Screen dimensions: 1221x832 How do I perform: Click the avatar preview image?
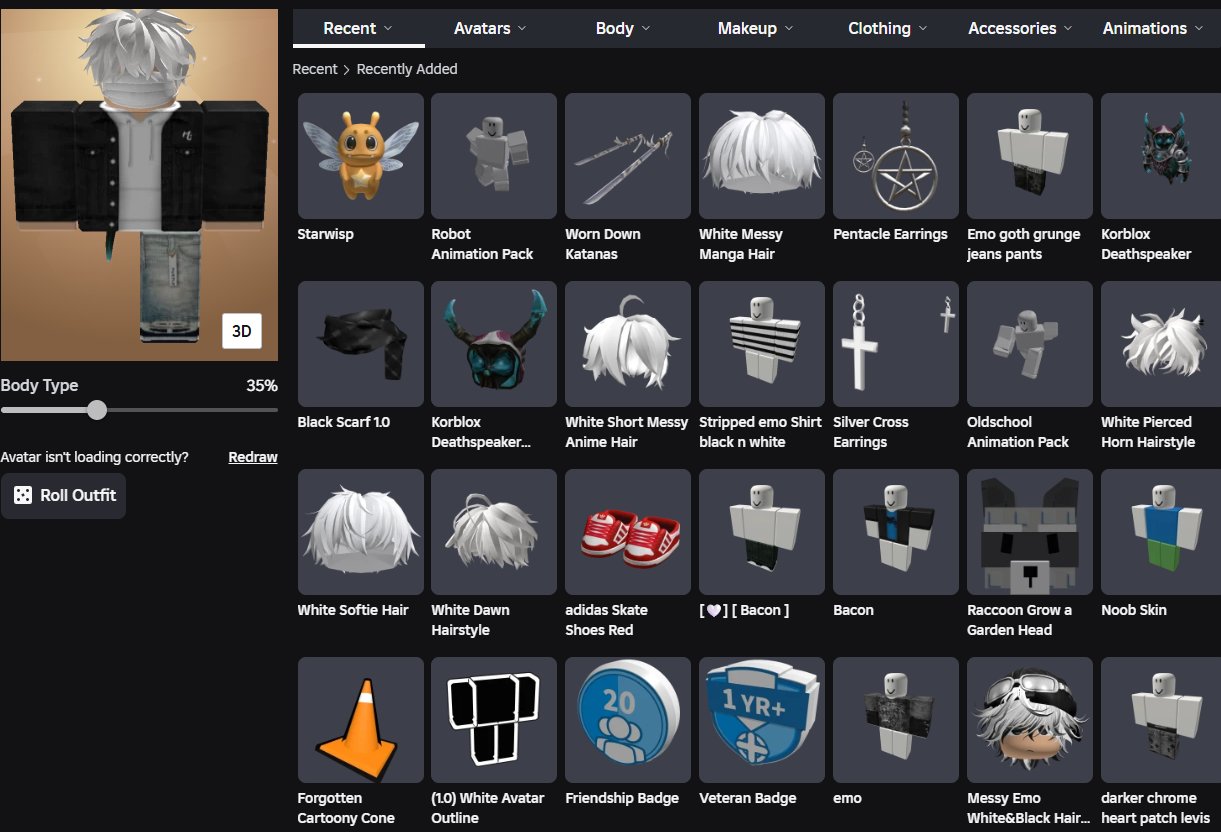(x=139, y=185)
